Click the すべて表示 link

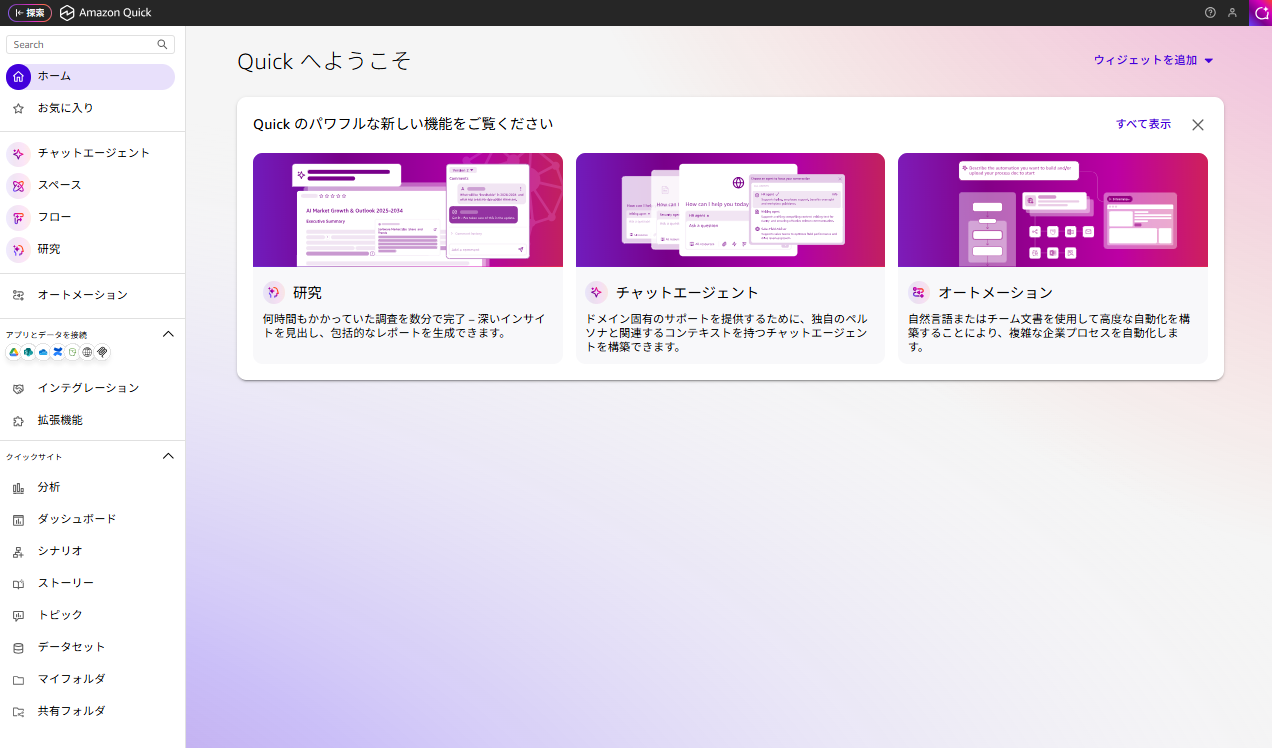click(1143, 123)
